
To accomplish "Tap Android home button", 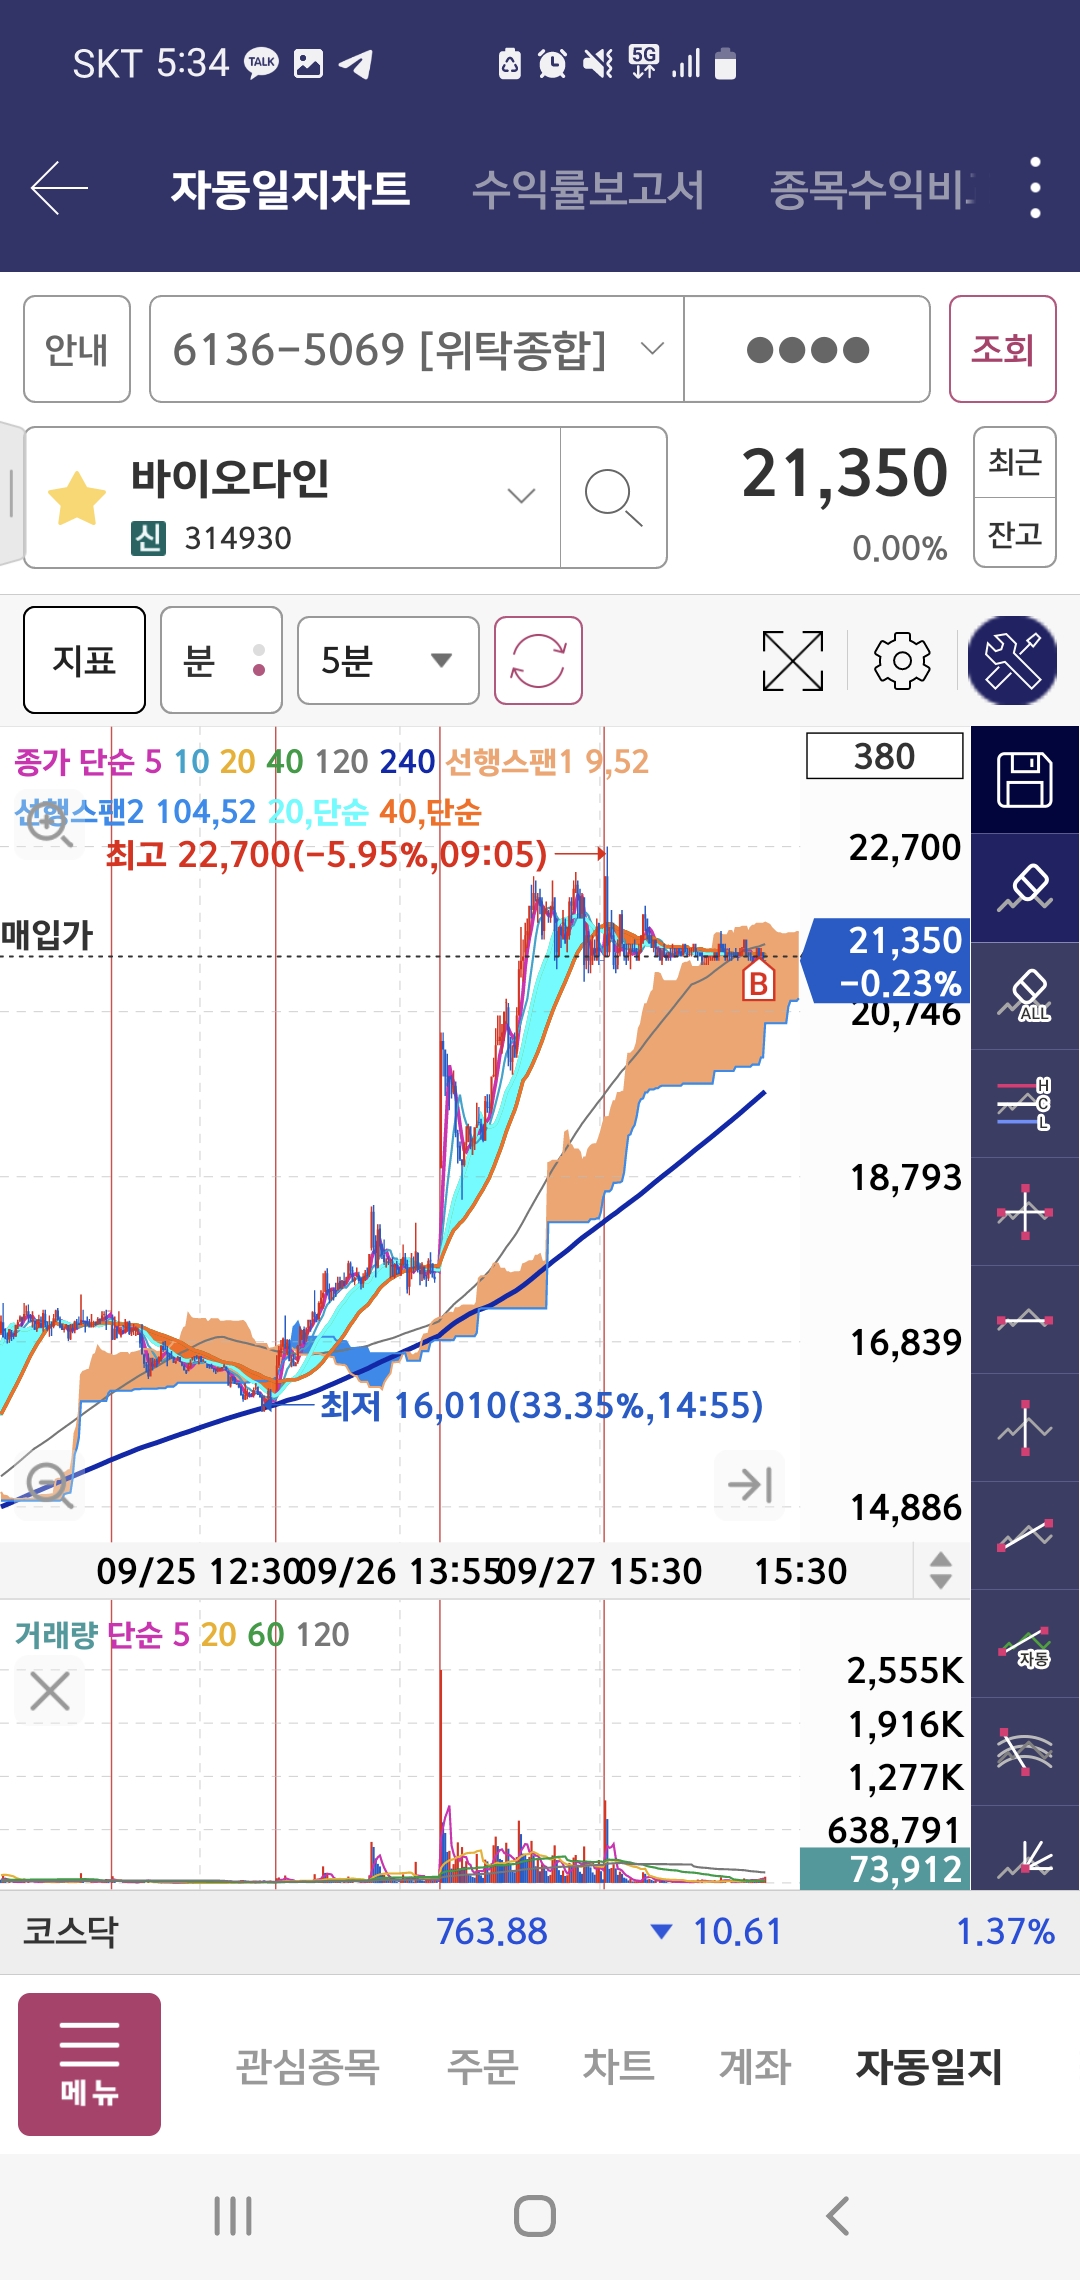I will (535, 2216).
